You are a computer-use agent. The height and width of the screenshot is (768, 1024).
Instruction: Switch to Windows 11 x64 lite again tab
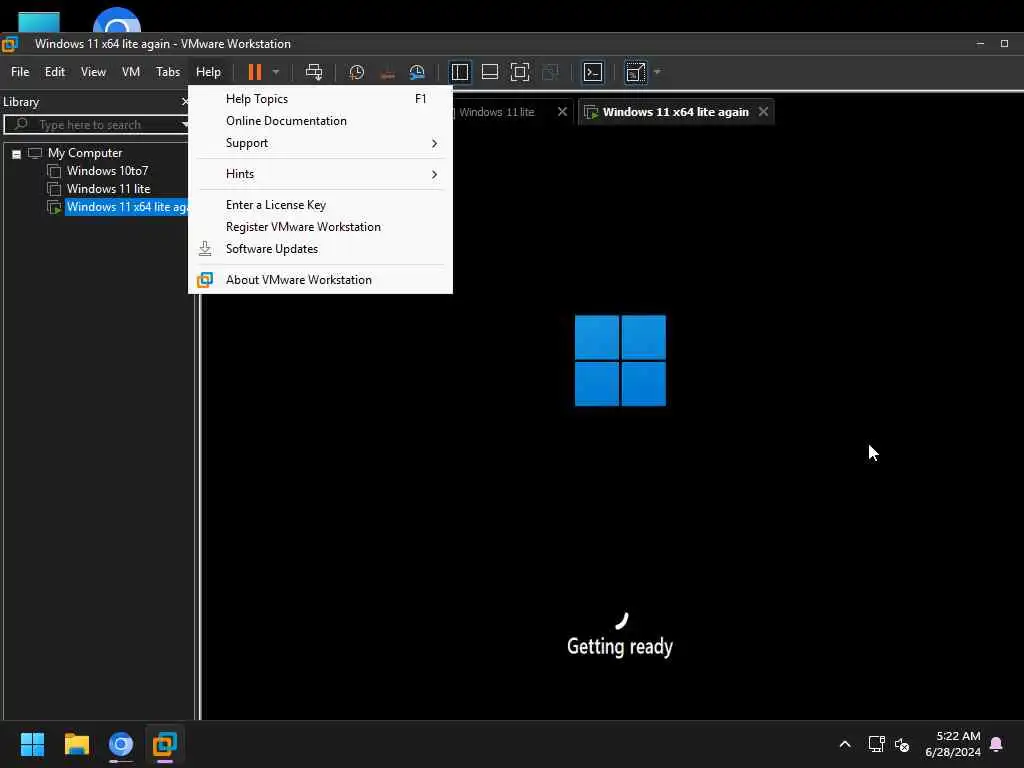[675, 112]
